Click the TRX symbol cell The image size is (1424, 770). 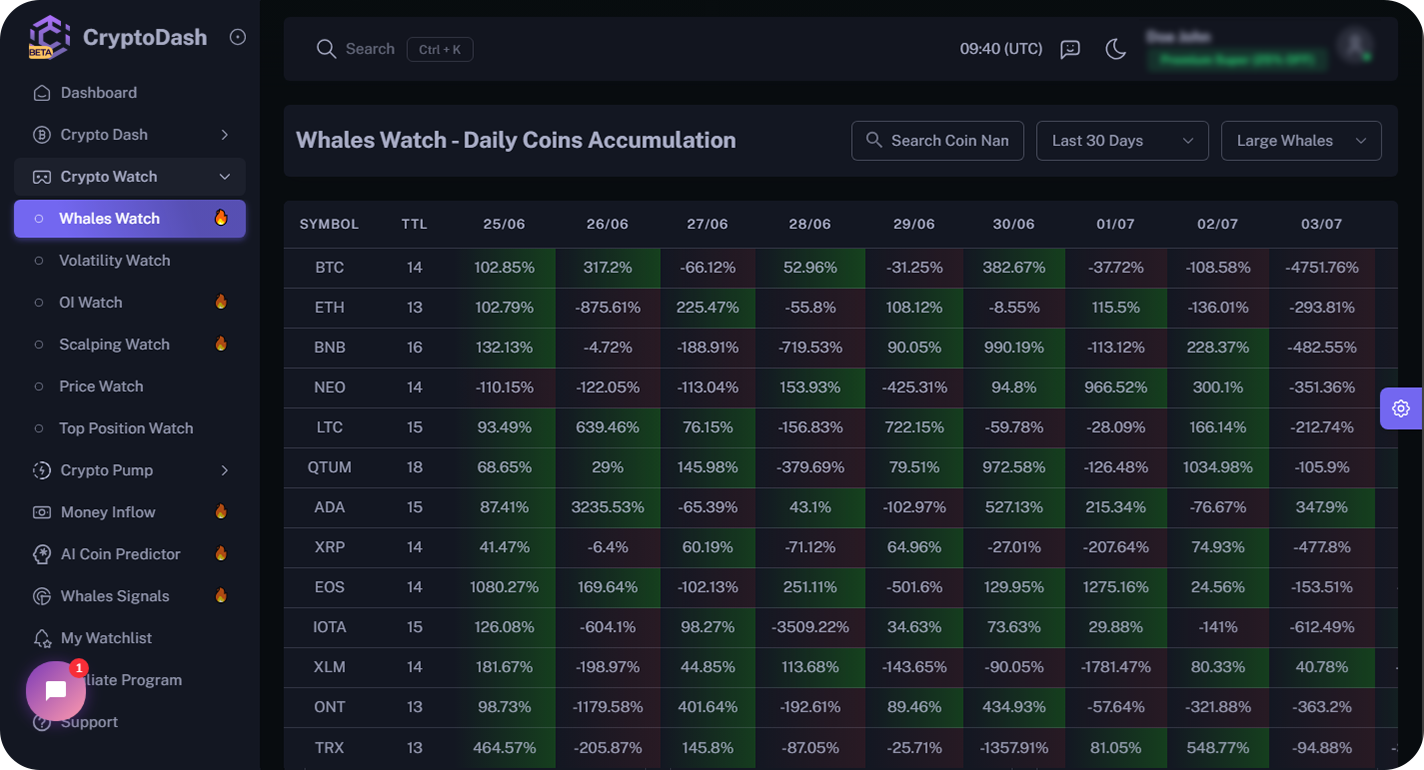pos(329,748)
